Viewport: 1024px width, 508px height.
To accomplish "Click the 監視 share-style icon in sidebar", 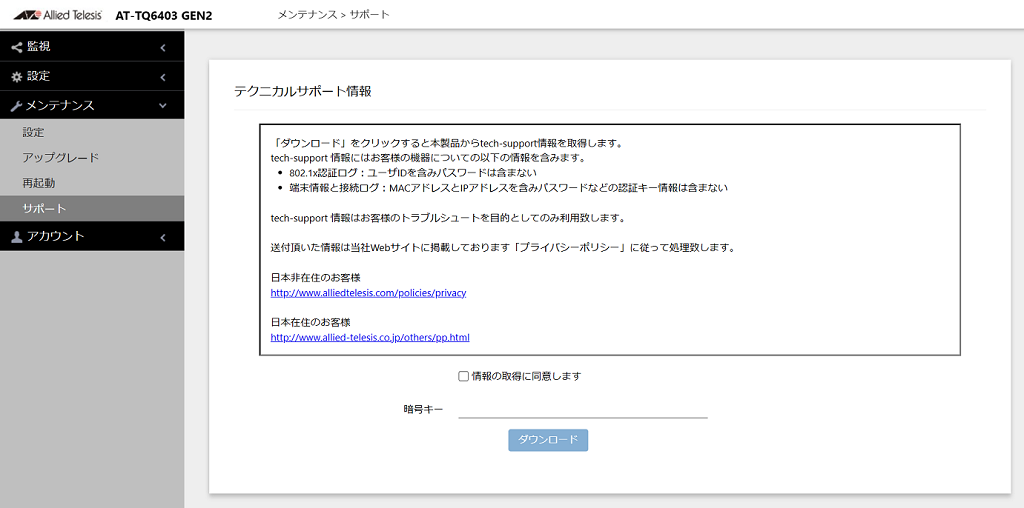I will coord(16,47).
